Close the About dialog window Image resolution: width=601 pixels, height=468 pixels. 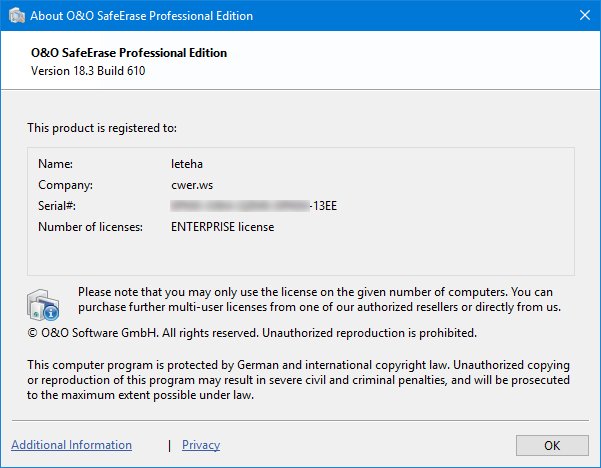[x=577, y=16]
